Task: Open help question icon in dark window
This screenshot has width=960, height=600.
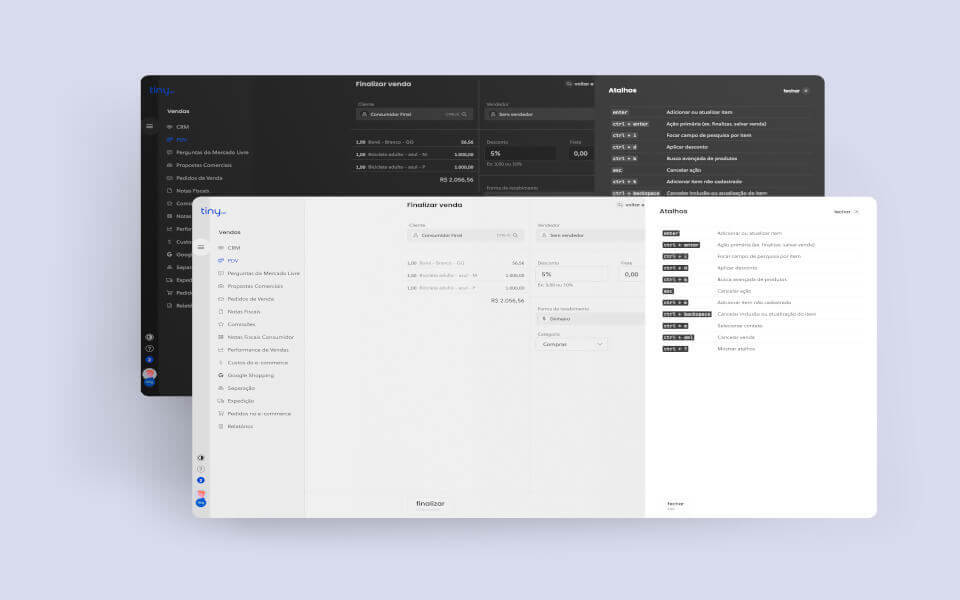Action: [x=149, y=348]
